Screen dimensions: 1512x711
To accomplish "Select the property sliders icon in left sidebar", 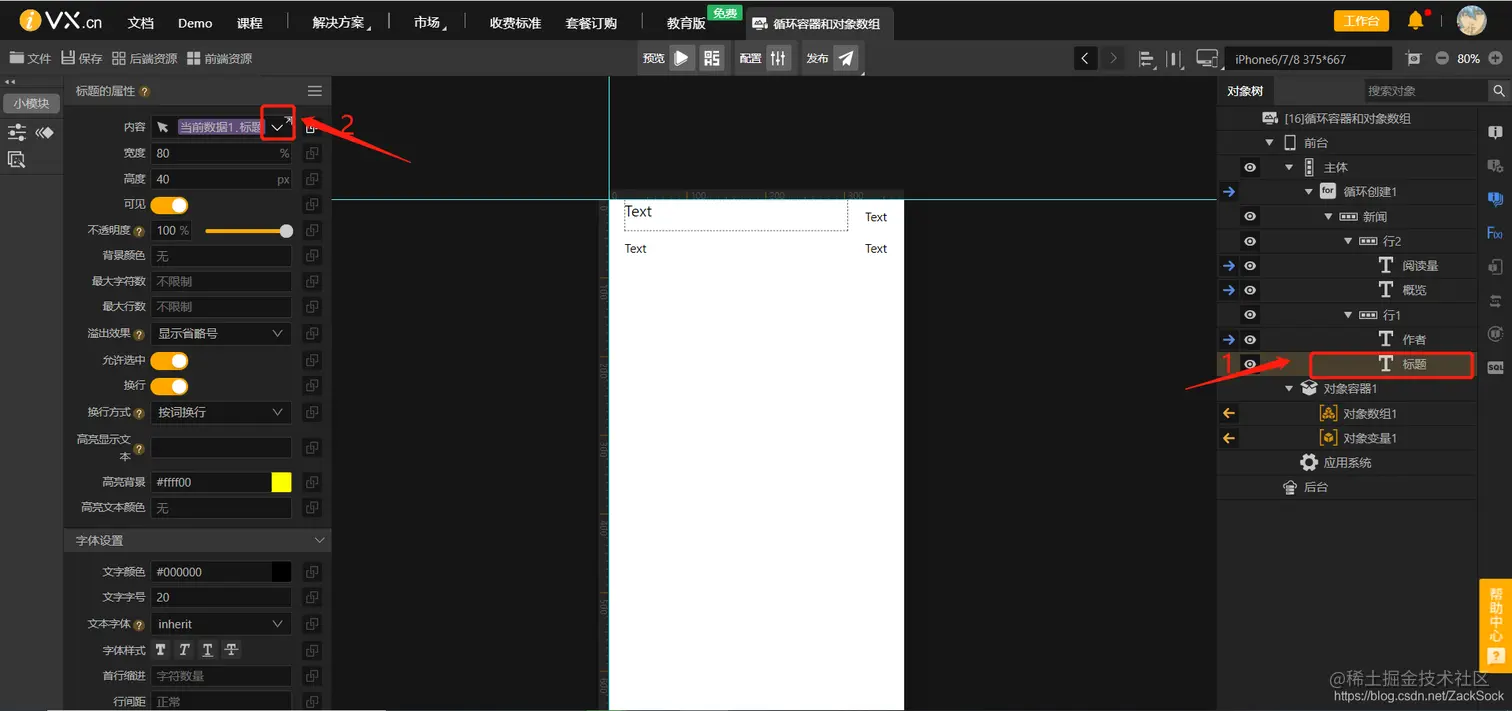I will 17,132.
